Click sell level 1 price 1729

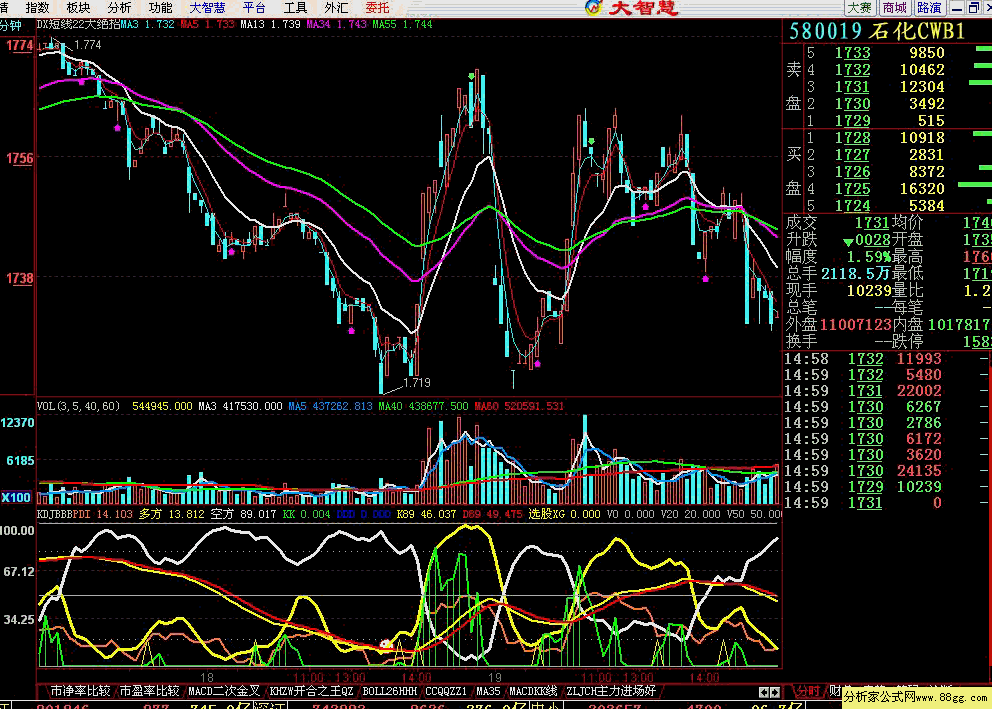[852, 121]
